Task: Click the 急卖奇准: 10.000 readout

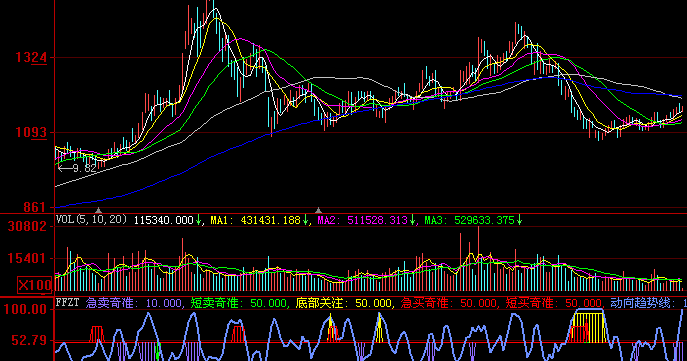Action: coord(133,303)
